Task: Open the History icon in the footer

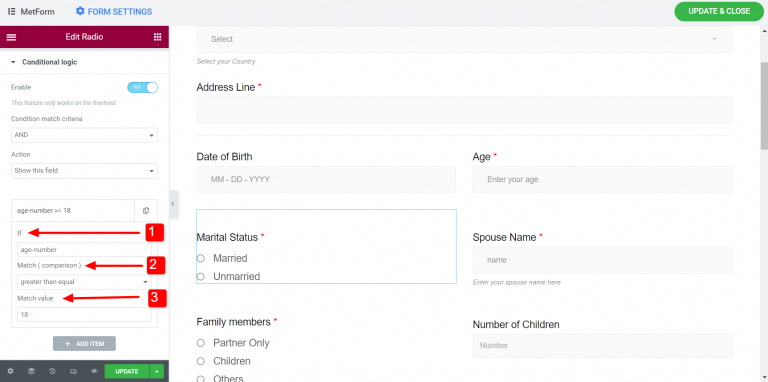Action: point(52,371)
